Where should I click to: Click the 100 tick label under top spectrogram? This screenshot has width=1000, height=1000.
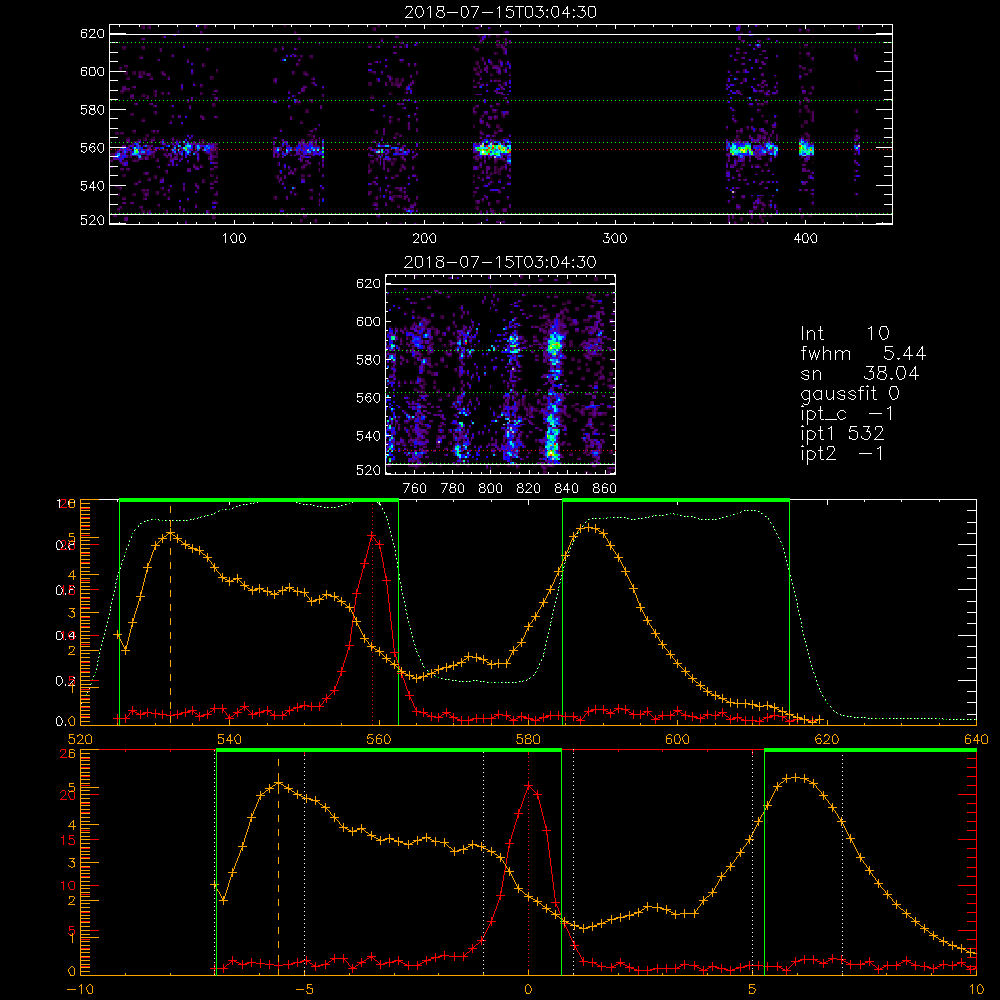234,239
